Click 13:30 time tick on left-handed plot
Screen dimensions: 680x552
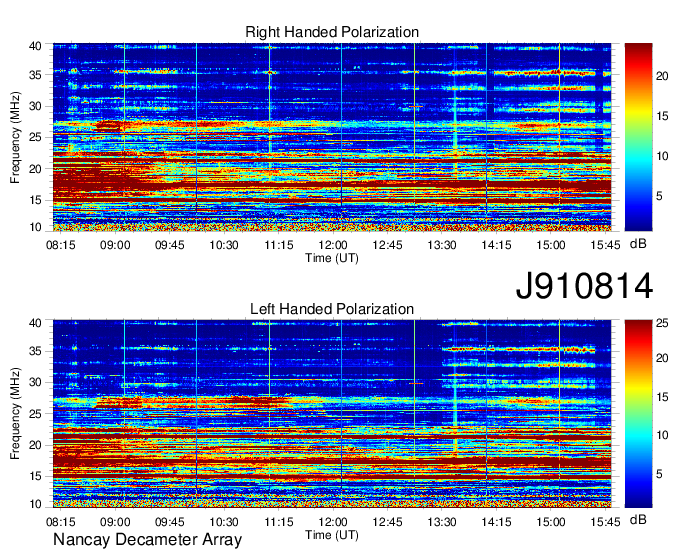[442, 522]
